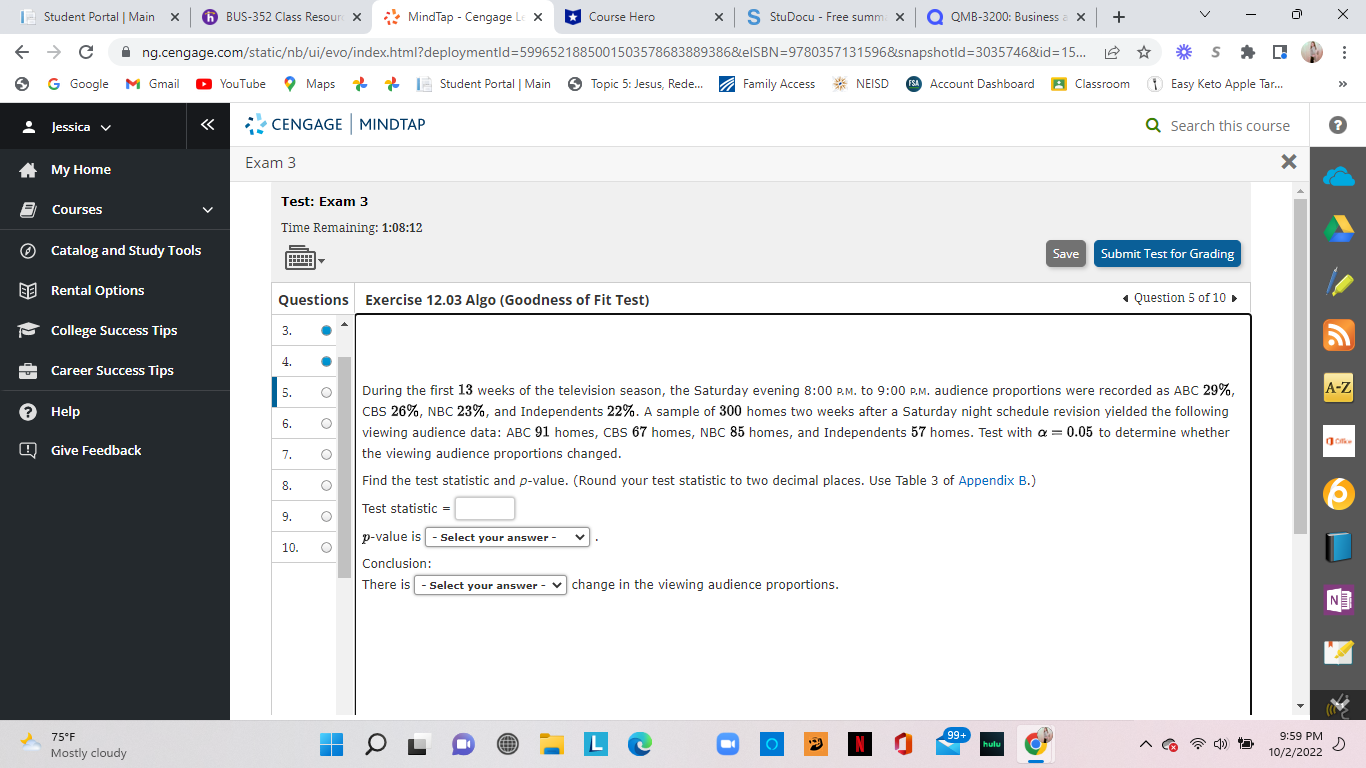Viewport: 1366px width, 768px height.
Task: Select question 10 radio button
Action: [x=324, y=547]
